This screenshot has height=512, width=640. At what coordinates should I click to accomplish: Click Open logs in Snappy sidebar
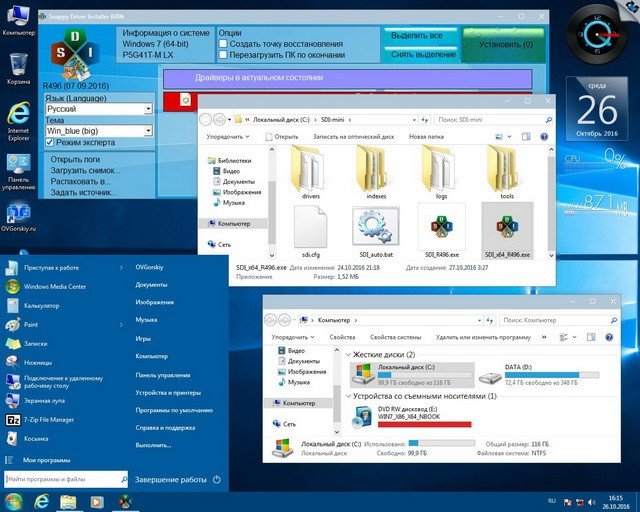coord(75,159)
